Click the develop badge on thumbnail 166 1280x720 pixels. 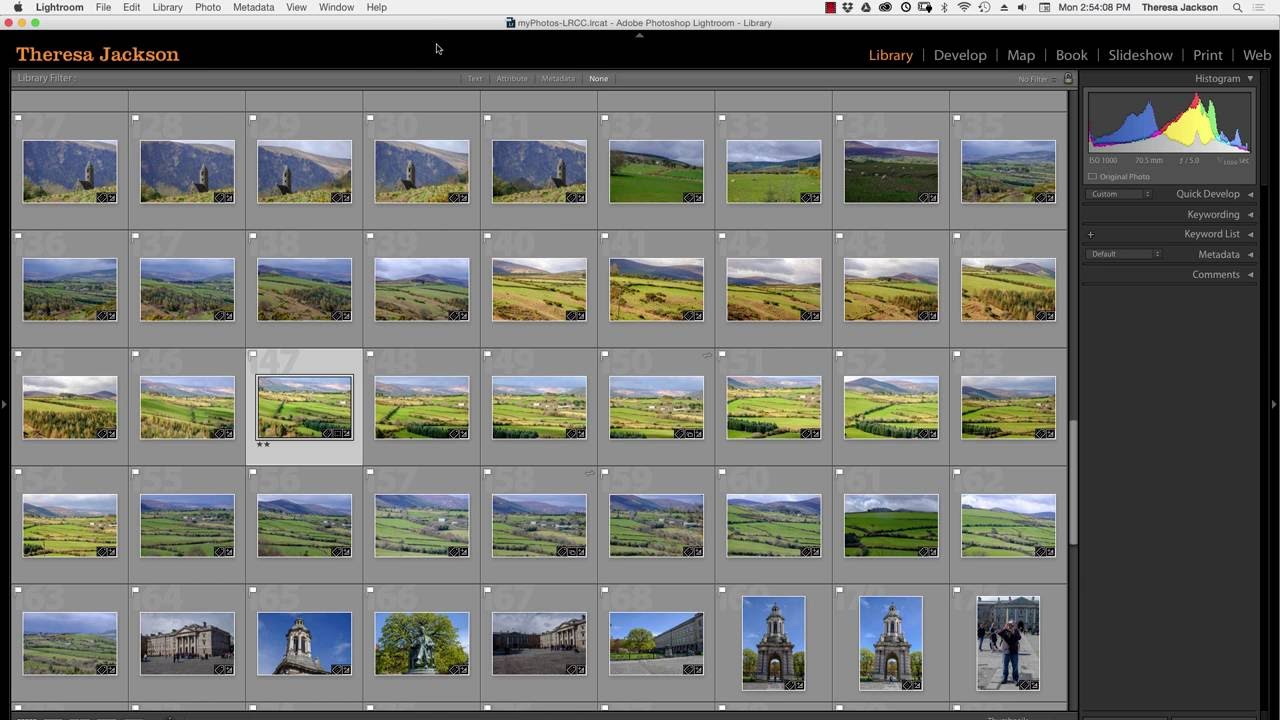[463, 670]
